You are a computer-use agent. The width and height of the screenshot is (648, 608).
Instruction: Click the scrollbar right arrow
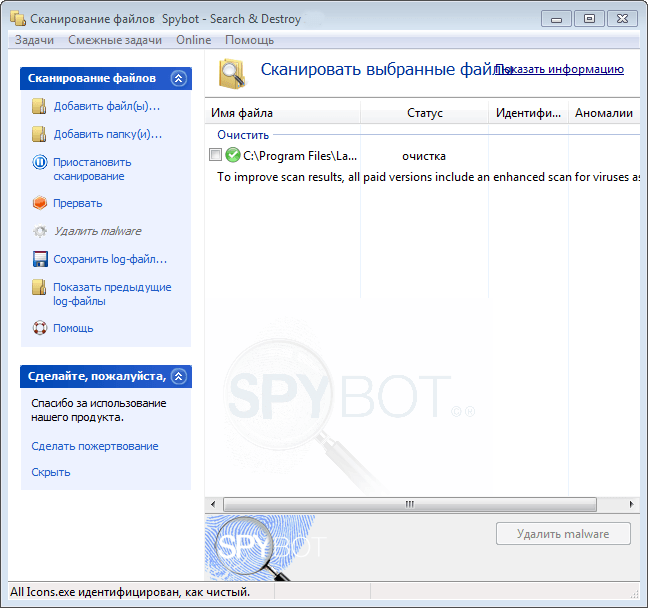pyautogui.click(x=631, y=504)
